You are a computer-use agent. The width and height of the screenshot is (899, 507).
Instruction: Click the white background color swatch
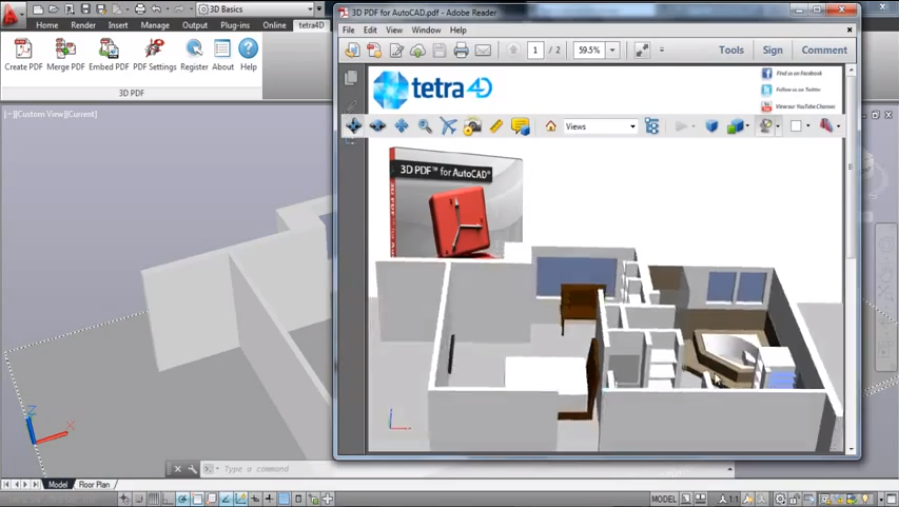click(796, 126)
